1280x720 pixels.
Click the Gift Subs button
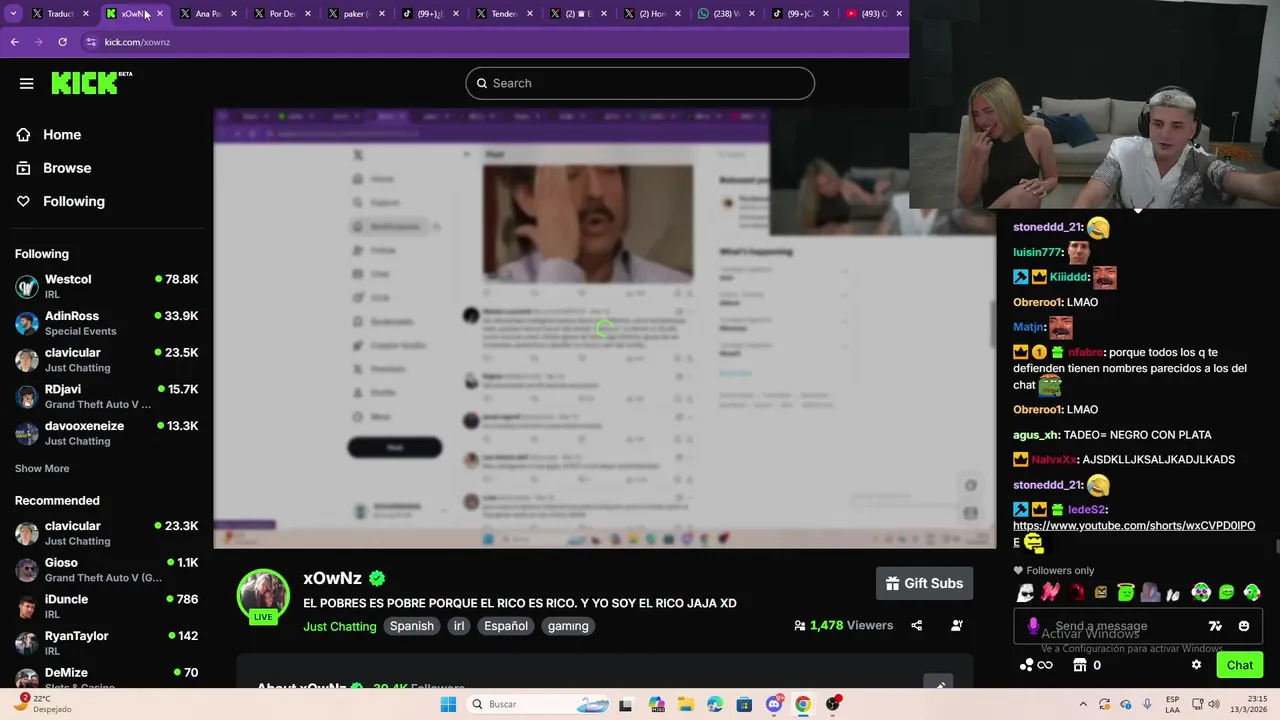tap(924, 584)
